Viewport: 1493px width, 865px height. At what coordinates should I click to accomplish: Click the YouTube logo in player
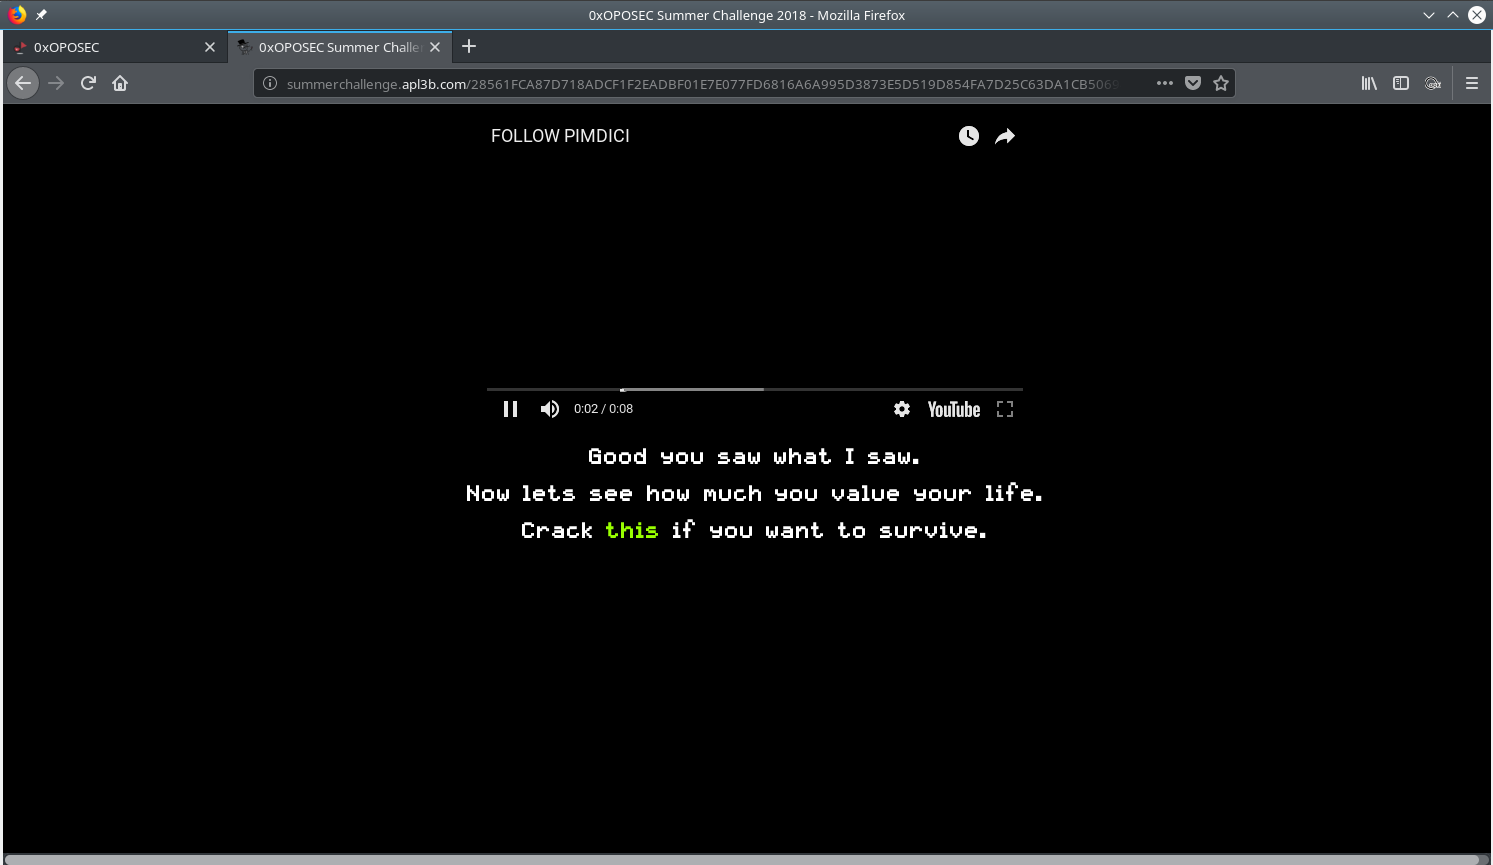[x=953, y=409]
